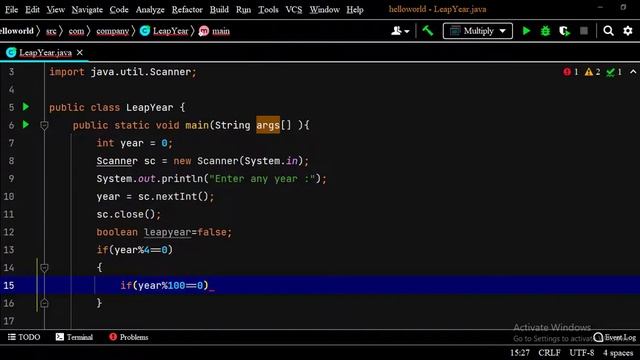Start debugging with the bug icon
The height and width of the screenshot is (360, 640).
(545, 31)
